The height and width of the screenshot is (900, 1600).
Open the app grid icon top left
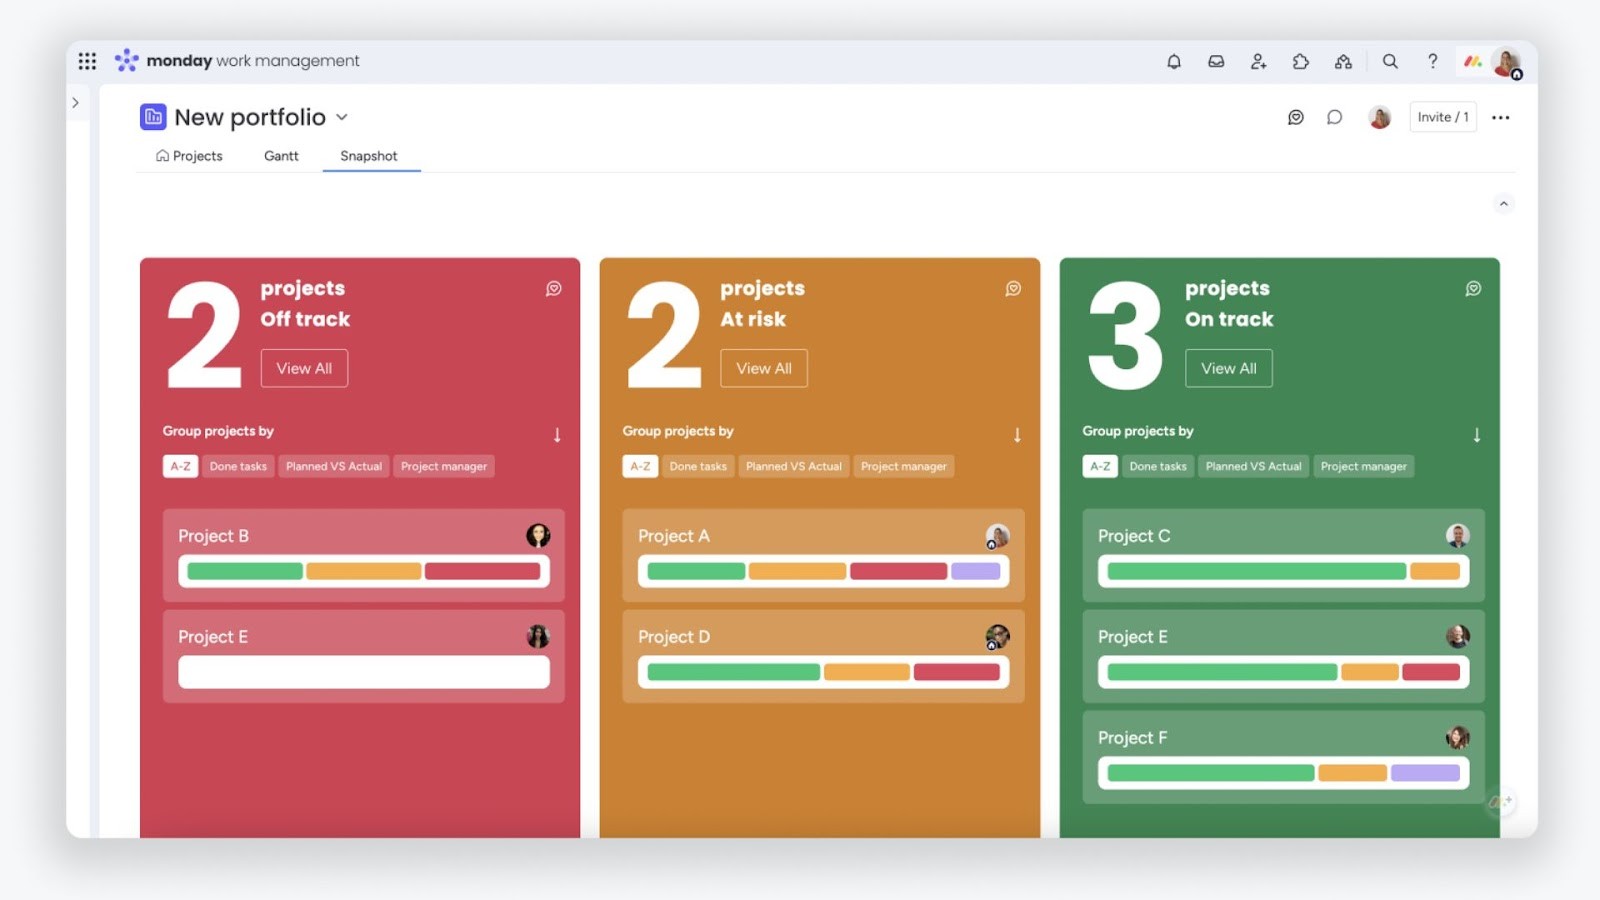pos(87,60)
